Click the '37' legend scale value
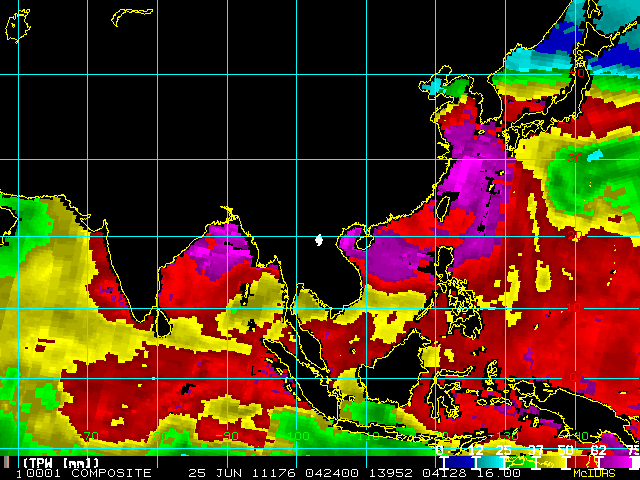This screenshot has width=640, height=480. (x=536, y=450)
